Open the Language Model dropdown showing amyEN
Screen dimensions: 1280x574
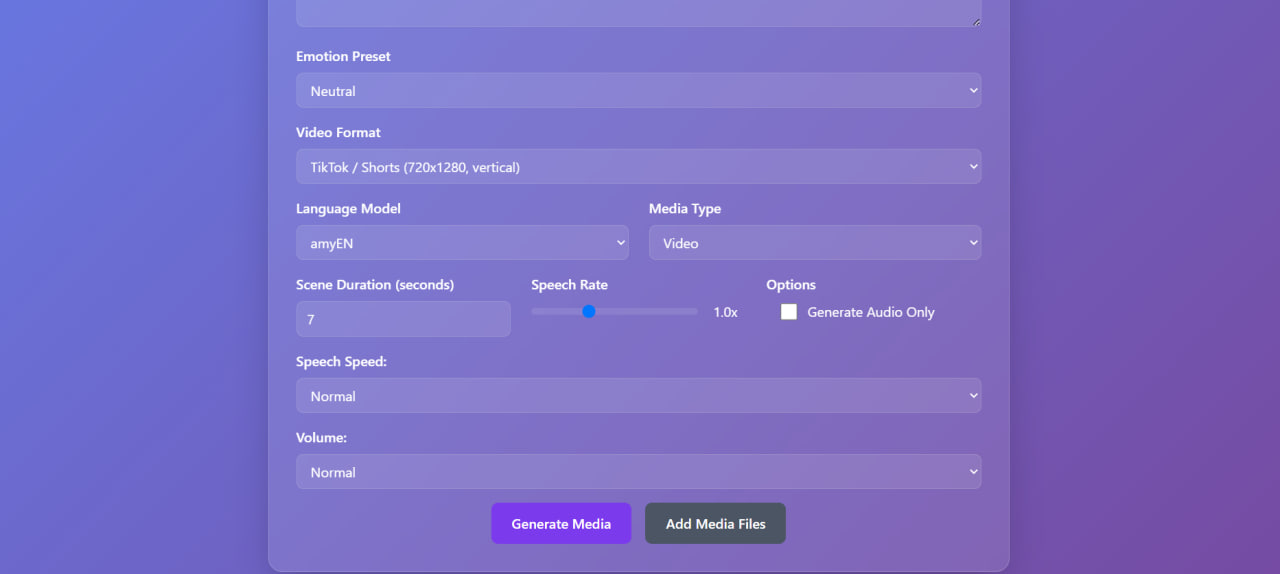point(462,242)
